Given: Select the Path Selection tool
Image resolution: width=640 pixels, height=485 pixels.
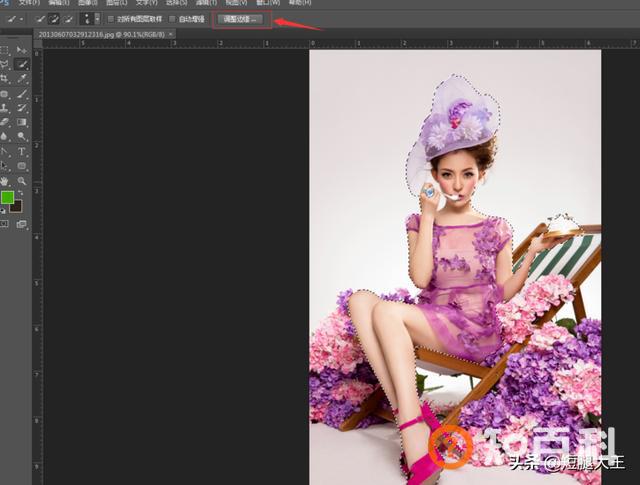Looking at the screenshot, I should coord(4,166).
